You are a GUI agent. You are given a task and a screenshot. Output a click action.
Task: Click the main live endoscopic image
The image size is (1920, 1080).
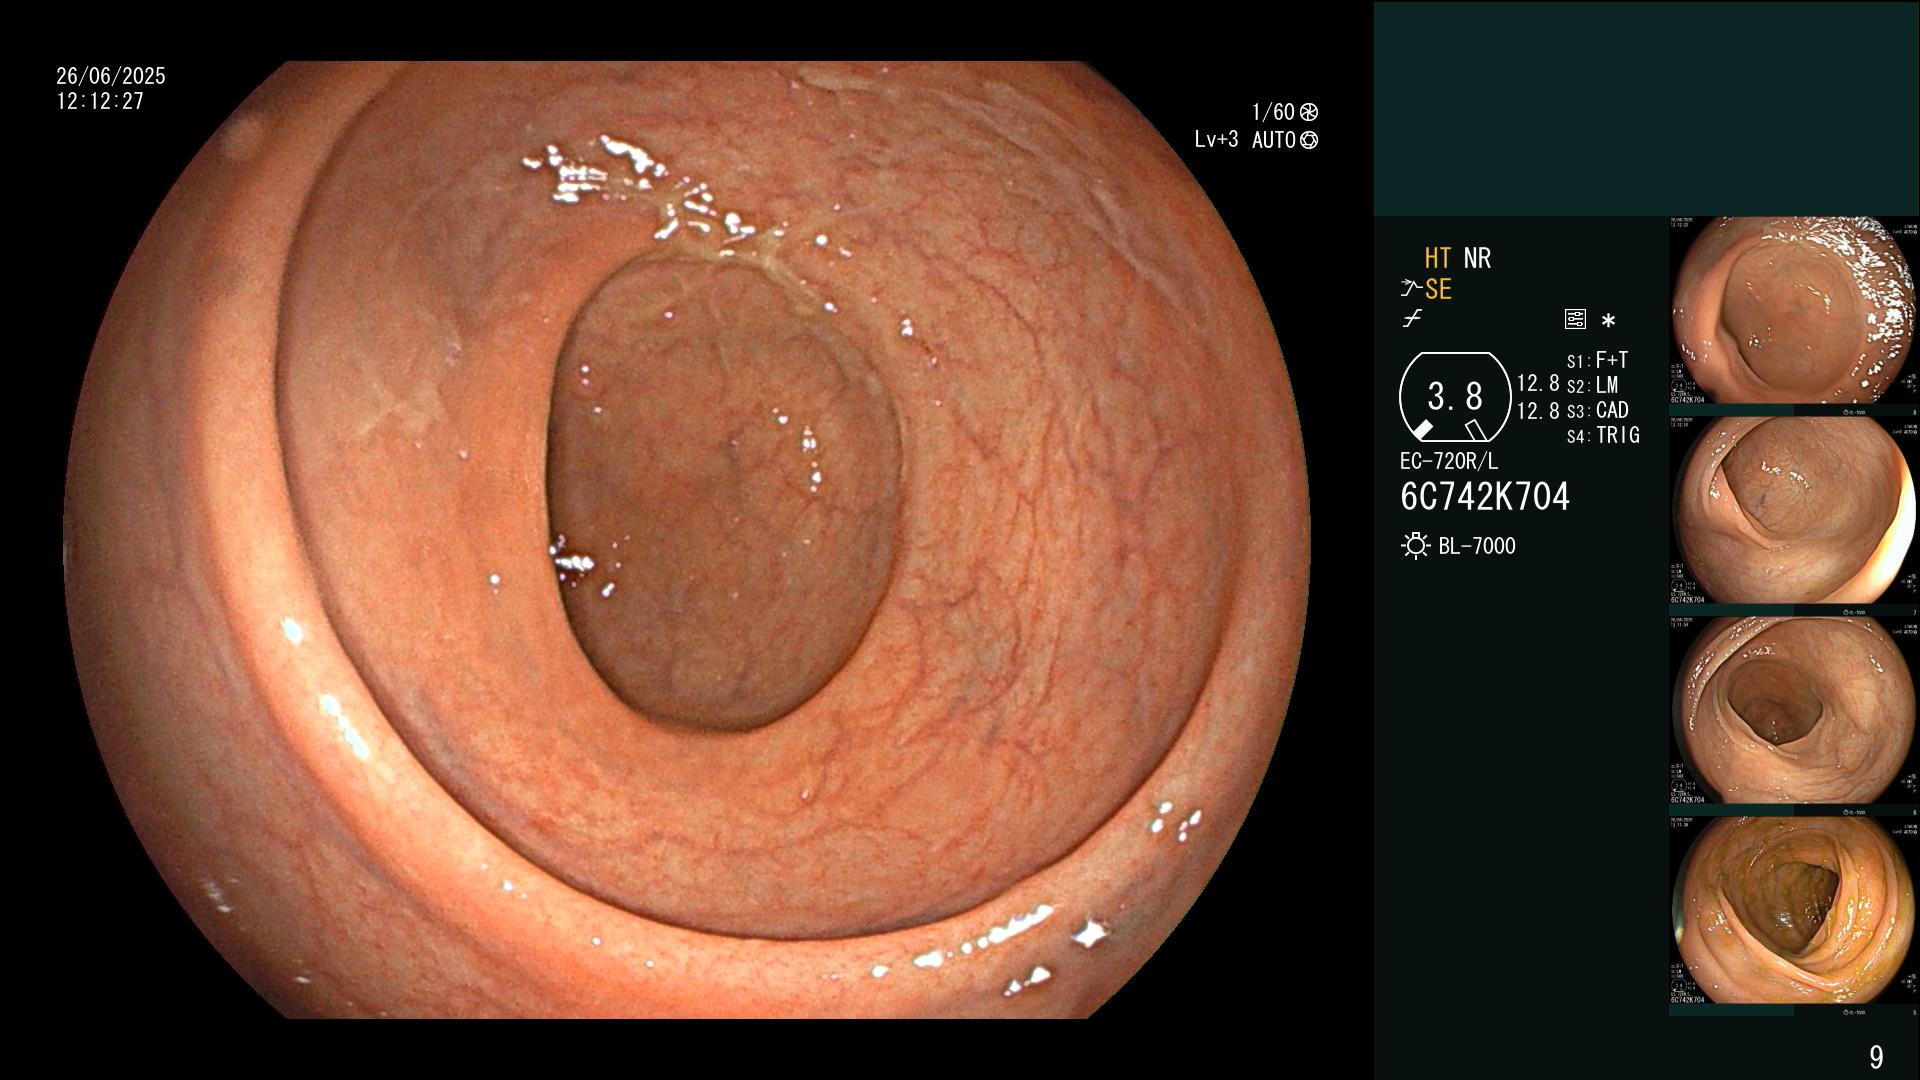[x=688, y=540]
